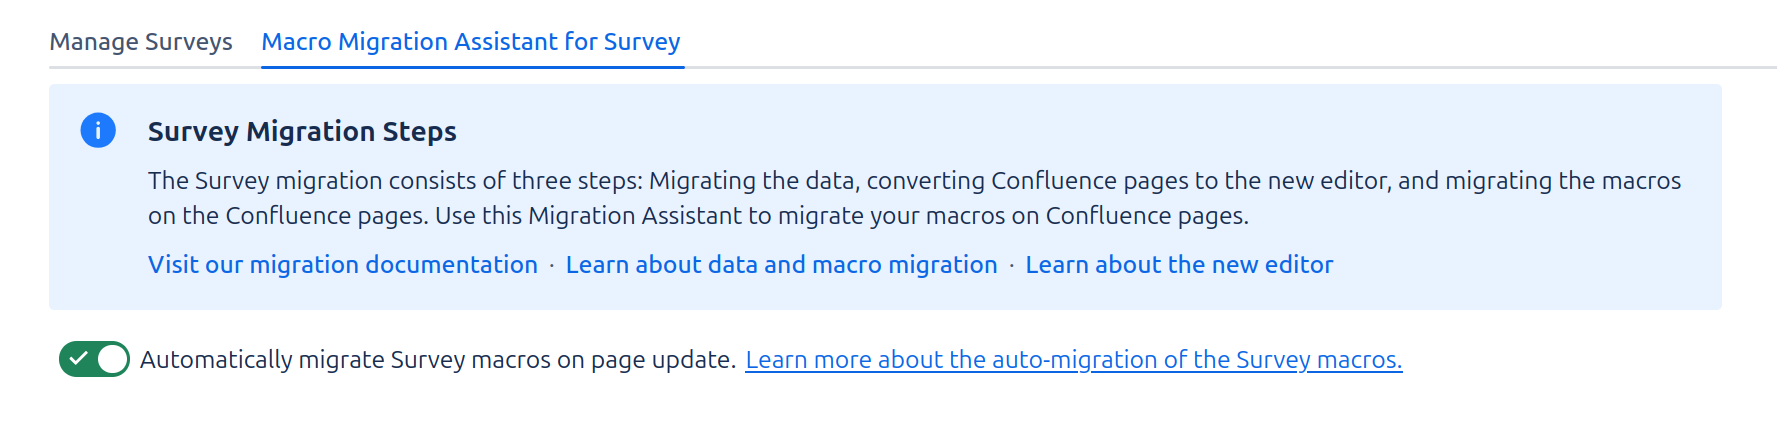This screenshot has width=1777, height=439.
Task: Click the second line mentioning Migration Assistant
Action: [x=698, y=216]
